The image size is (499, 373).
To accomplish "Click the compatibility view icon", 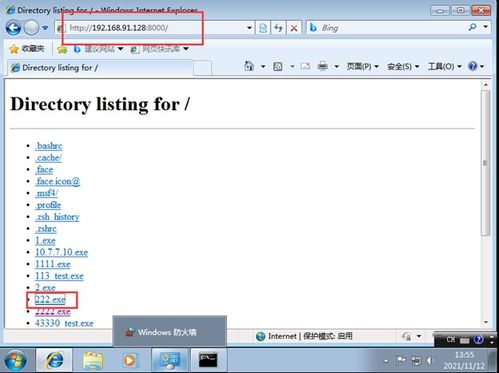I will (x=263, y=28).
